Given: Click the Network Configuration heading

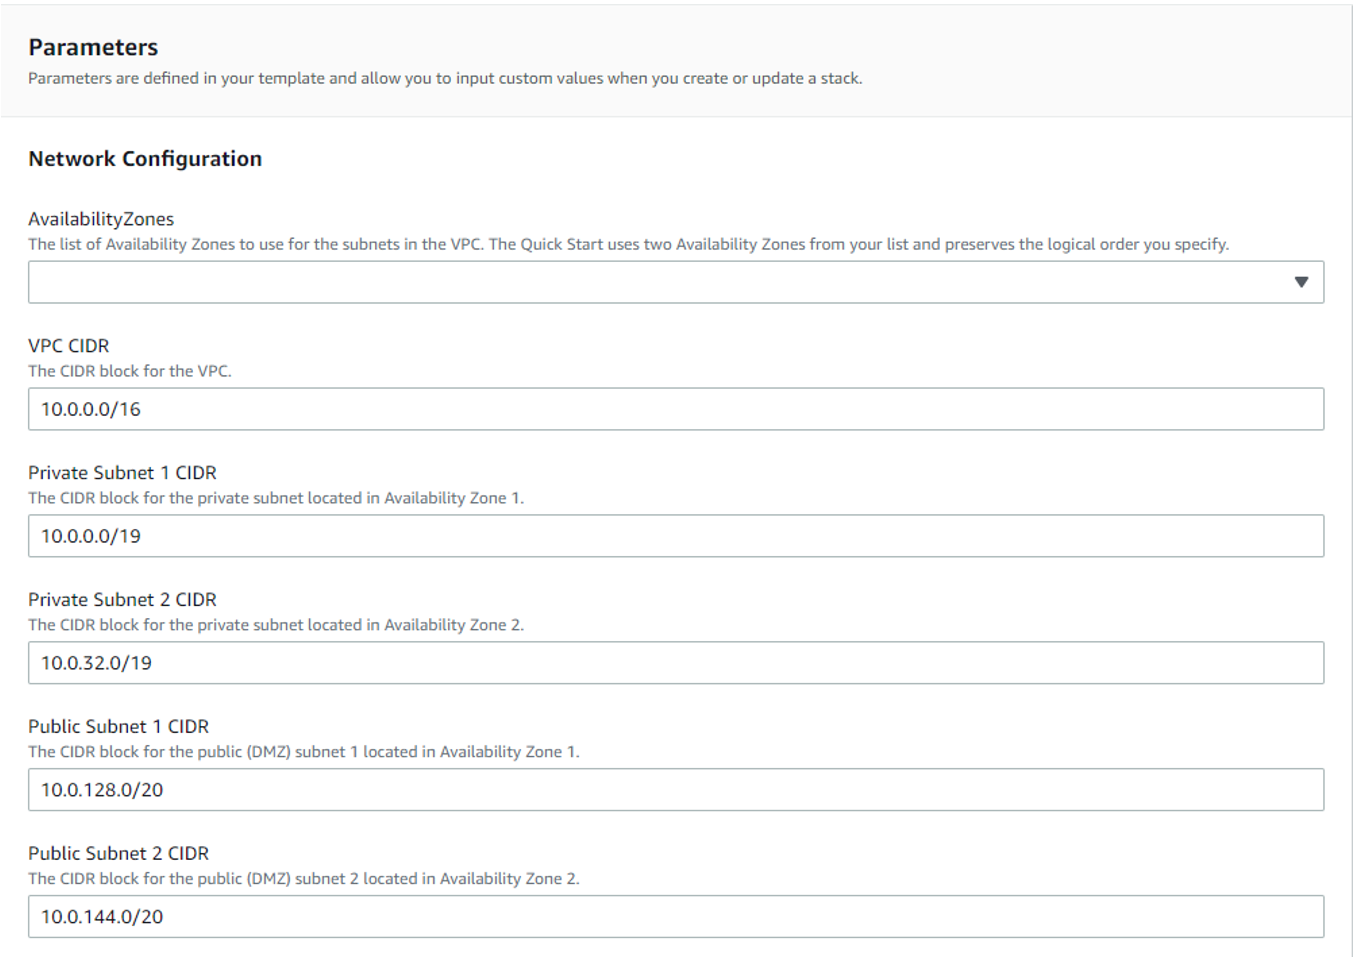Looking at the screenshot, I should (x=145, y=158).
